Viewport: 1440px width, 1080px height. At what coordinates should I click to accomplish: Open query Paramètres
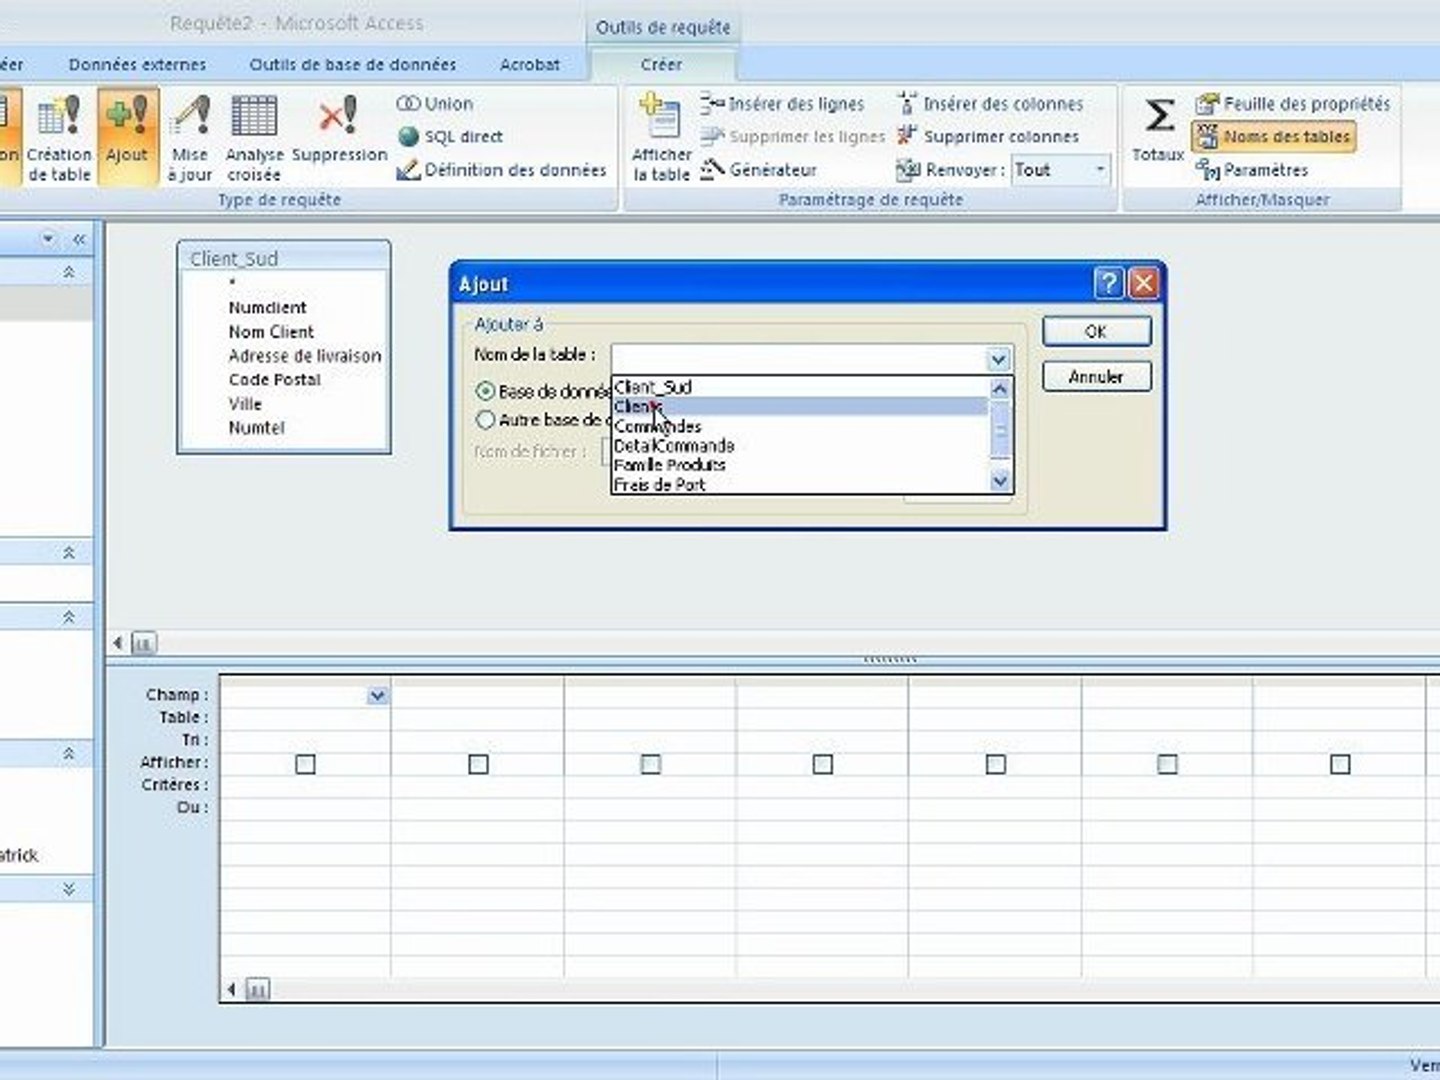tap(1252, 170)
